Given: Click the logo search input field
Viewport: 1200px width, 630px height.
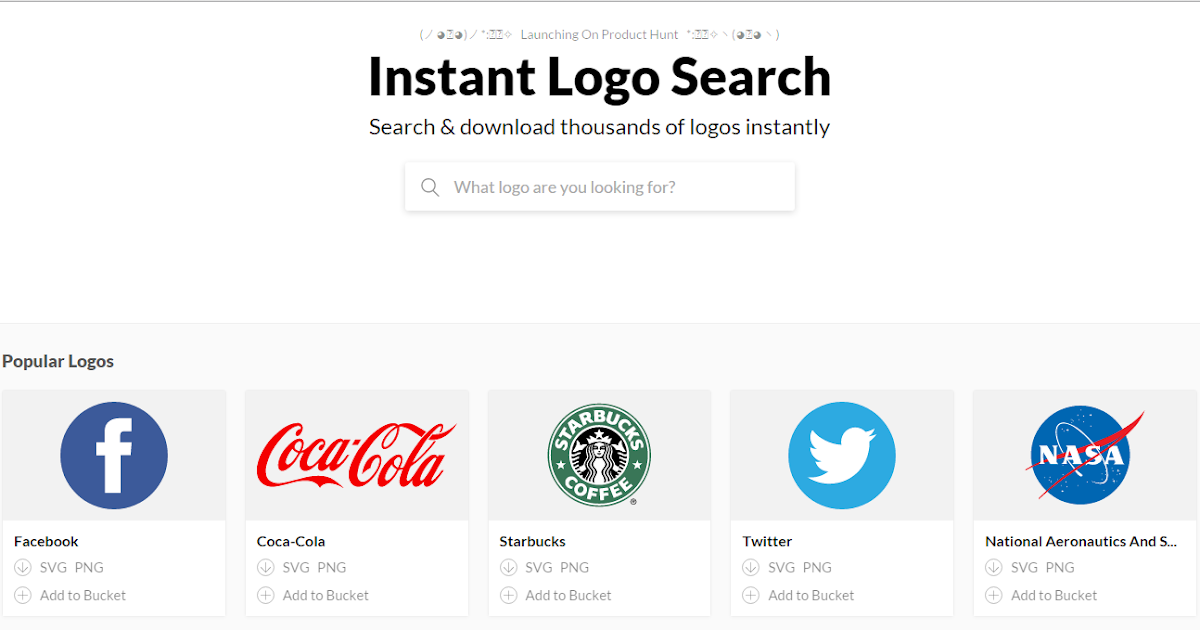Looking at the screenshot, I should 600,187.
